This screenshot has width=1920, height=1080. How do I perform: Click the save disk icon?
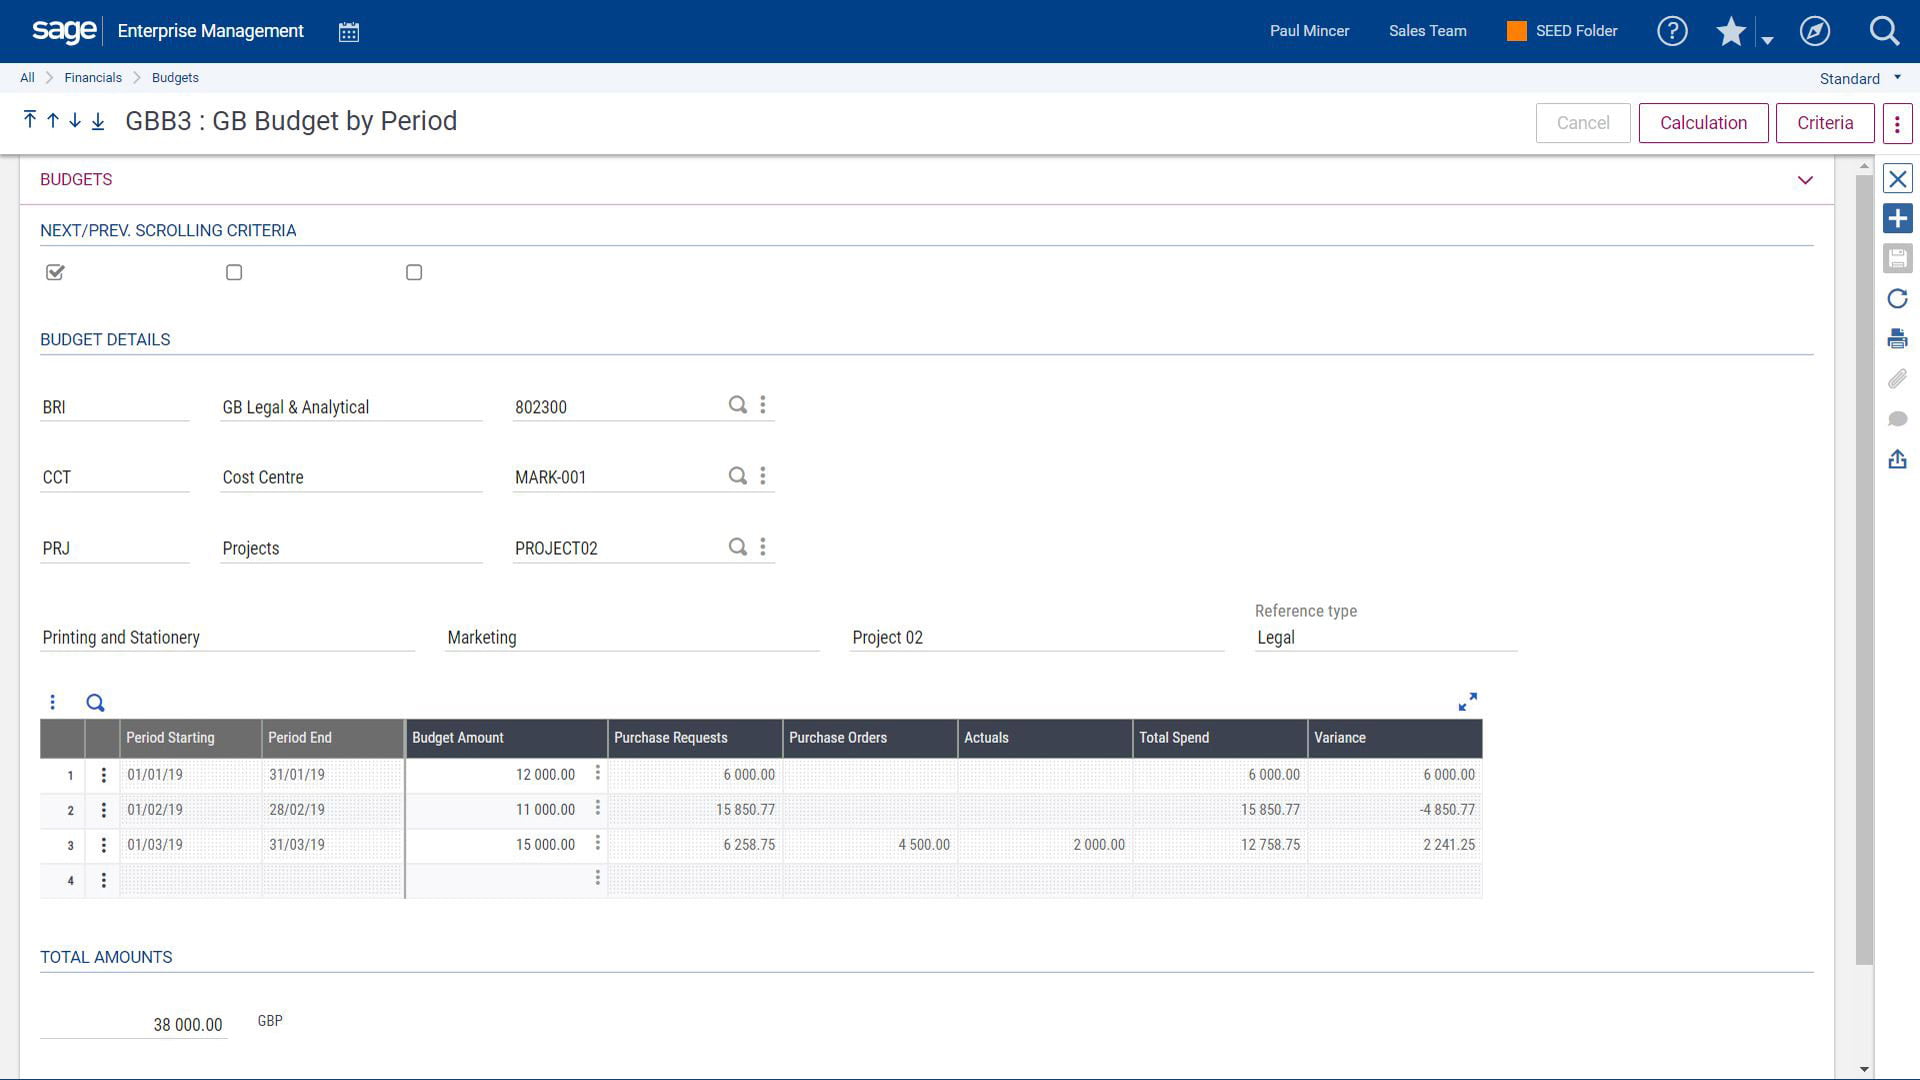(x=1897, y=259)
